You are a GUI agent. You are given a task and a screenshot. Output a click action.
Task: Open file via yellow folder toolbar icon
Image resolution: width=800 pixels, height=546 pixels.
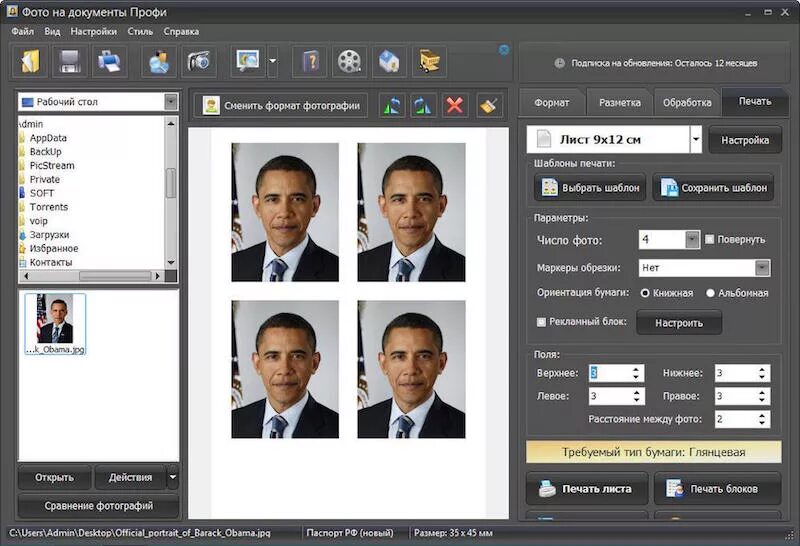coord(30,61)
